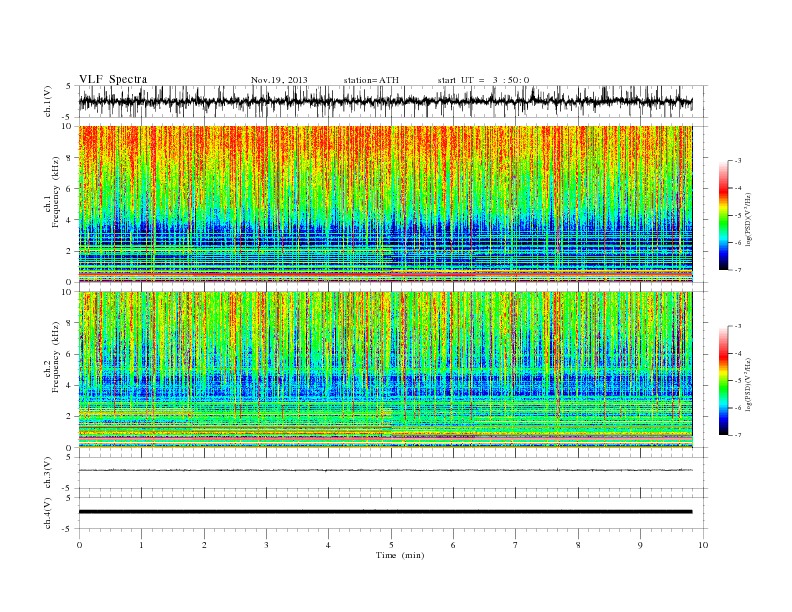
Task: Click the "station=ATH" header label
Action: (371, 80)
